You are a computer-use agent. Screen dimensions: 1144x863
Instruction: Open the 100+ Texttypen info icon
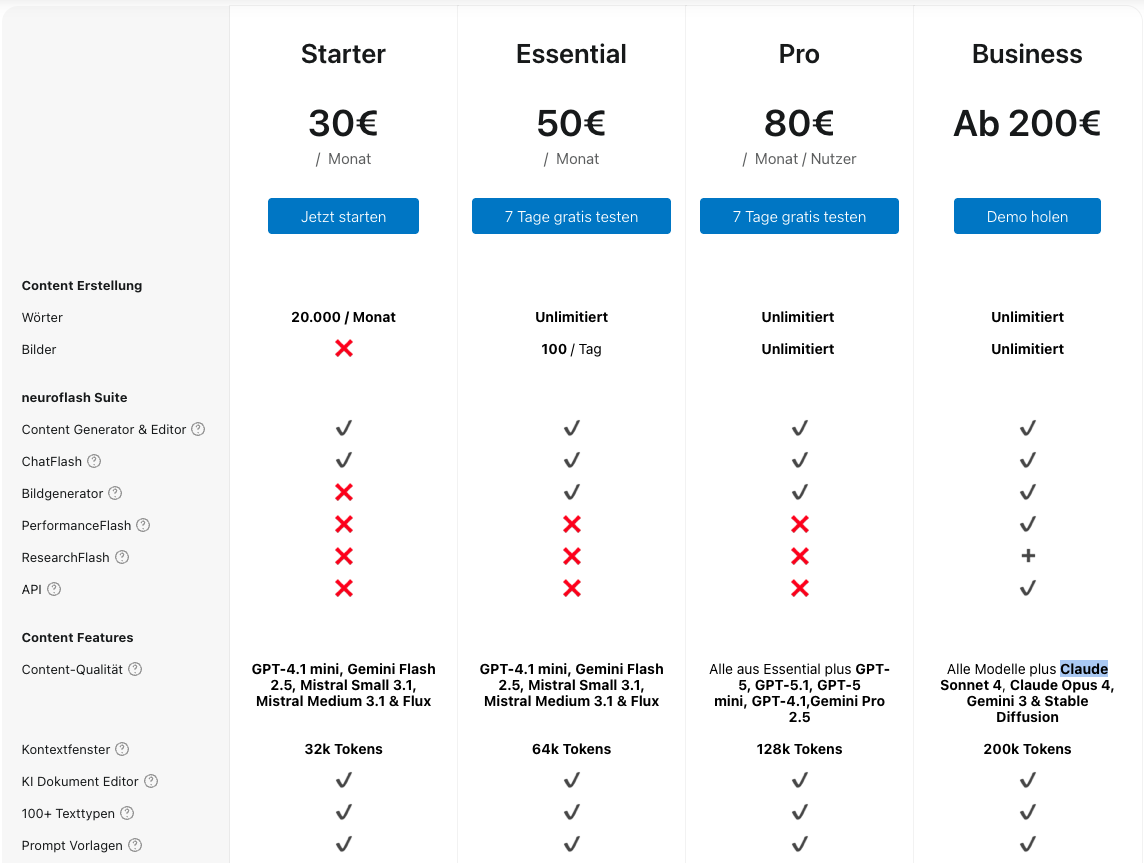click(127, 813)
